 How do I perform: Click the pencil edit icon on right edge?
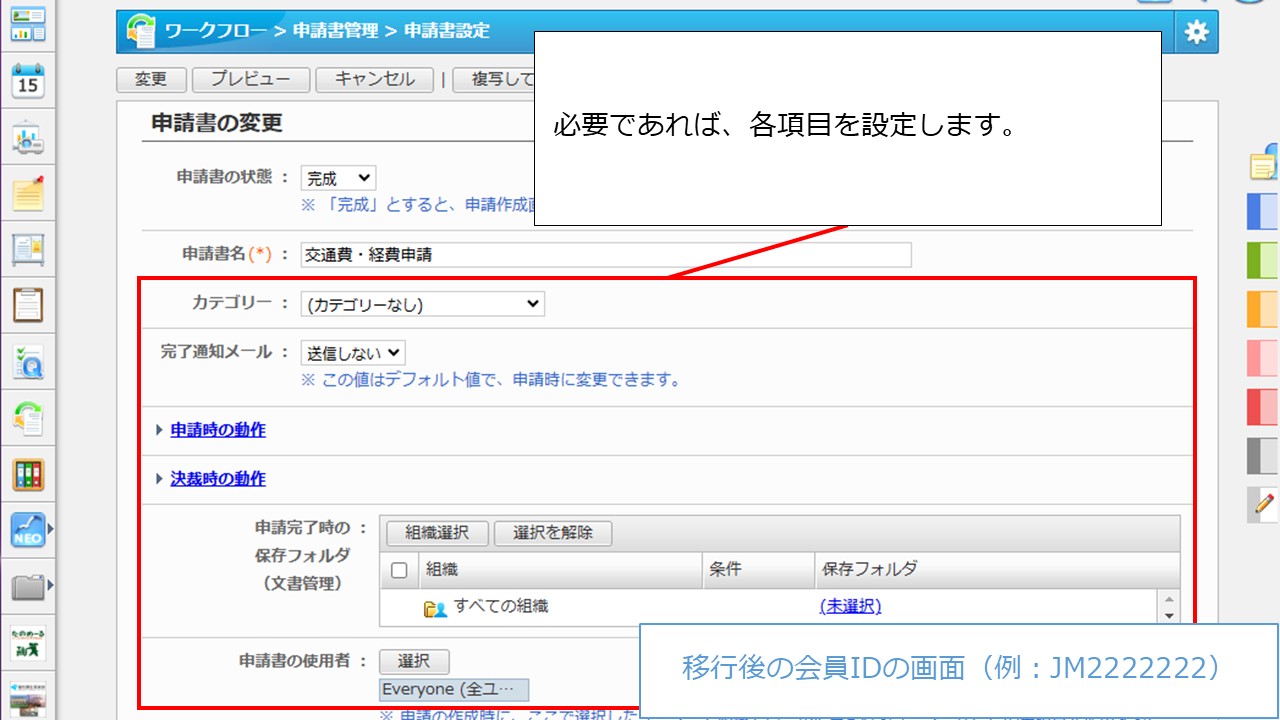point(1265,503)
